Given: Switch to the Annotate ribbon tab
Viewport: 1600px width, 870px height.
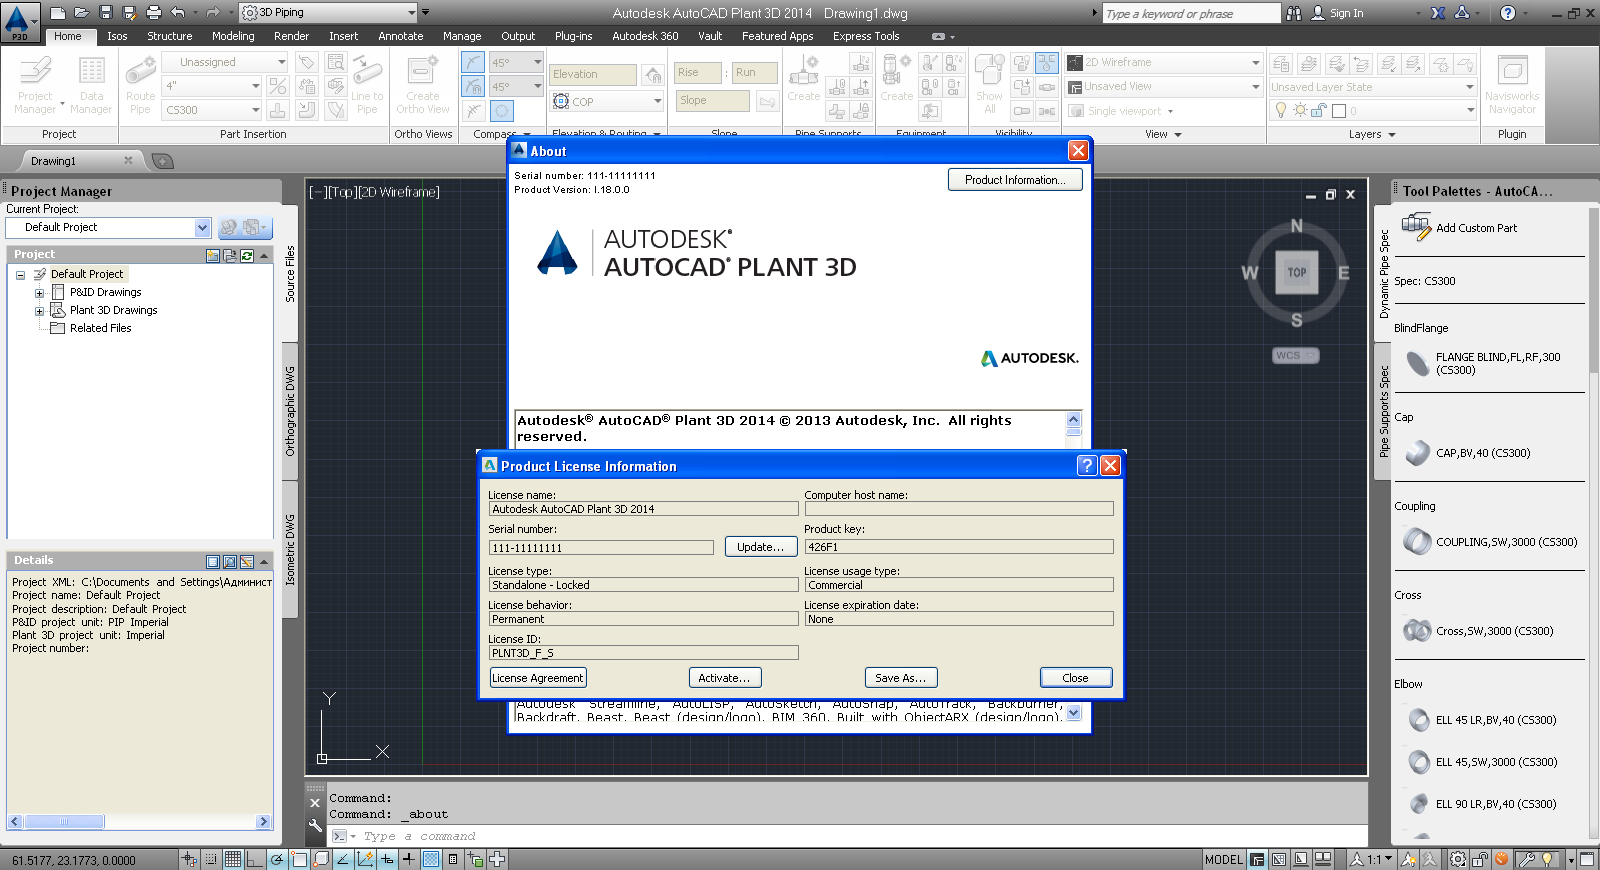Looking at the screenshot, I should [401, 36].
